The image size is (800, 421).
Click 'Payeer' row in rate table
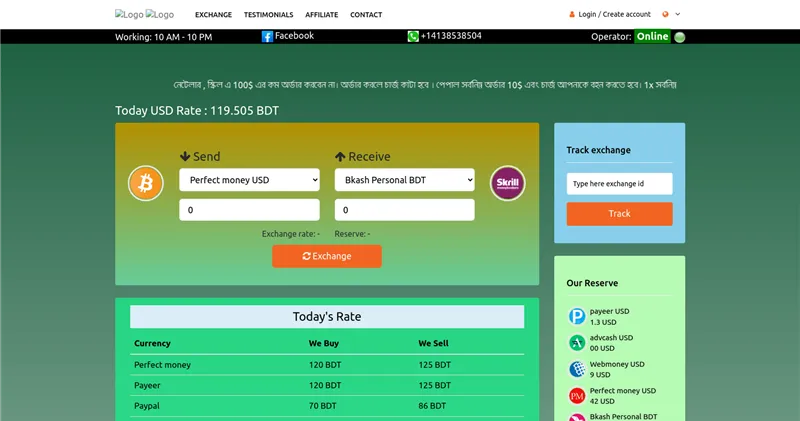[x=327, y=385]
